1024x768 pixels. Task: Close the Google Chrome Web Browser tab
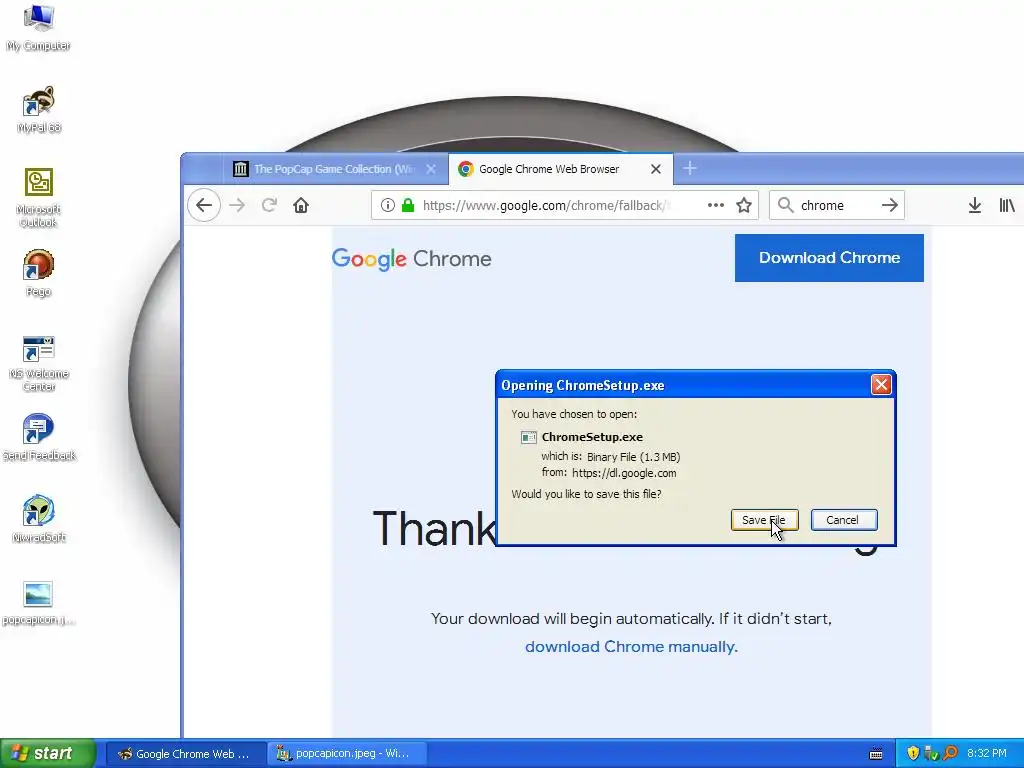point(656,168)
